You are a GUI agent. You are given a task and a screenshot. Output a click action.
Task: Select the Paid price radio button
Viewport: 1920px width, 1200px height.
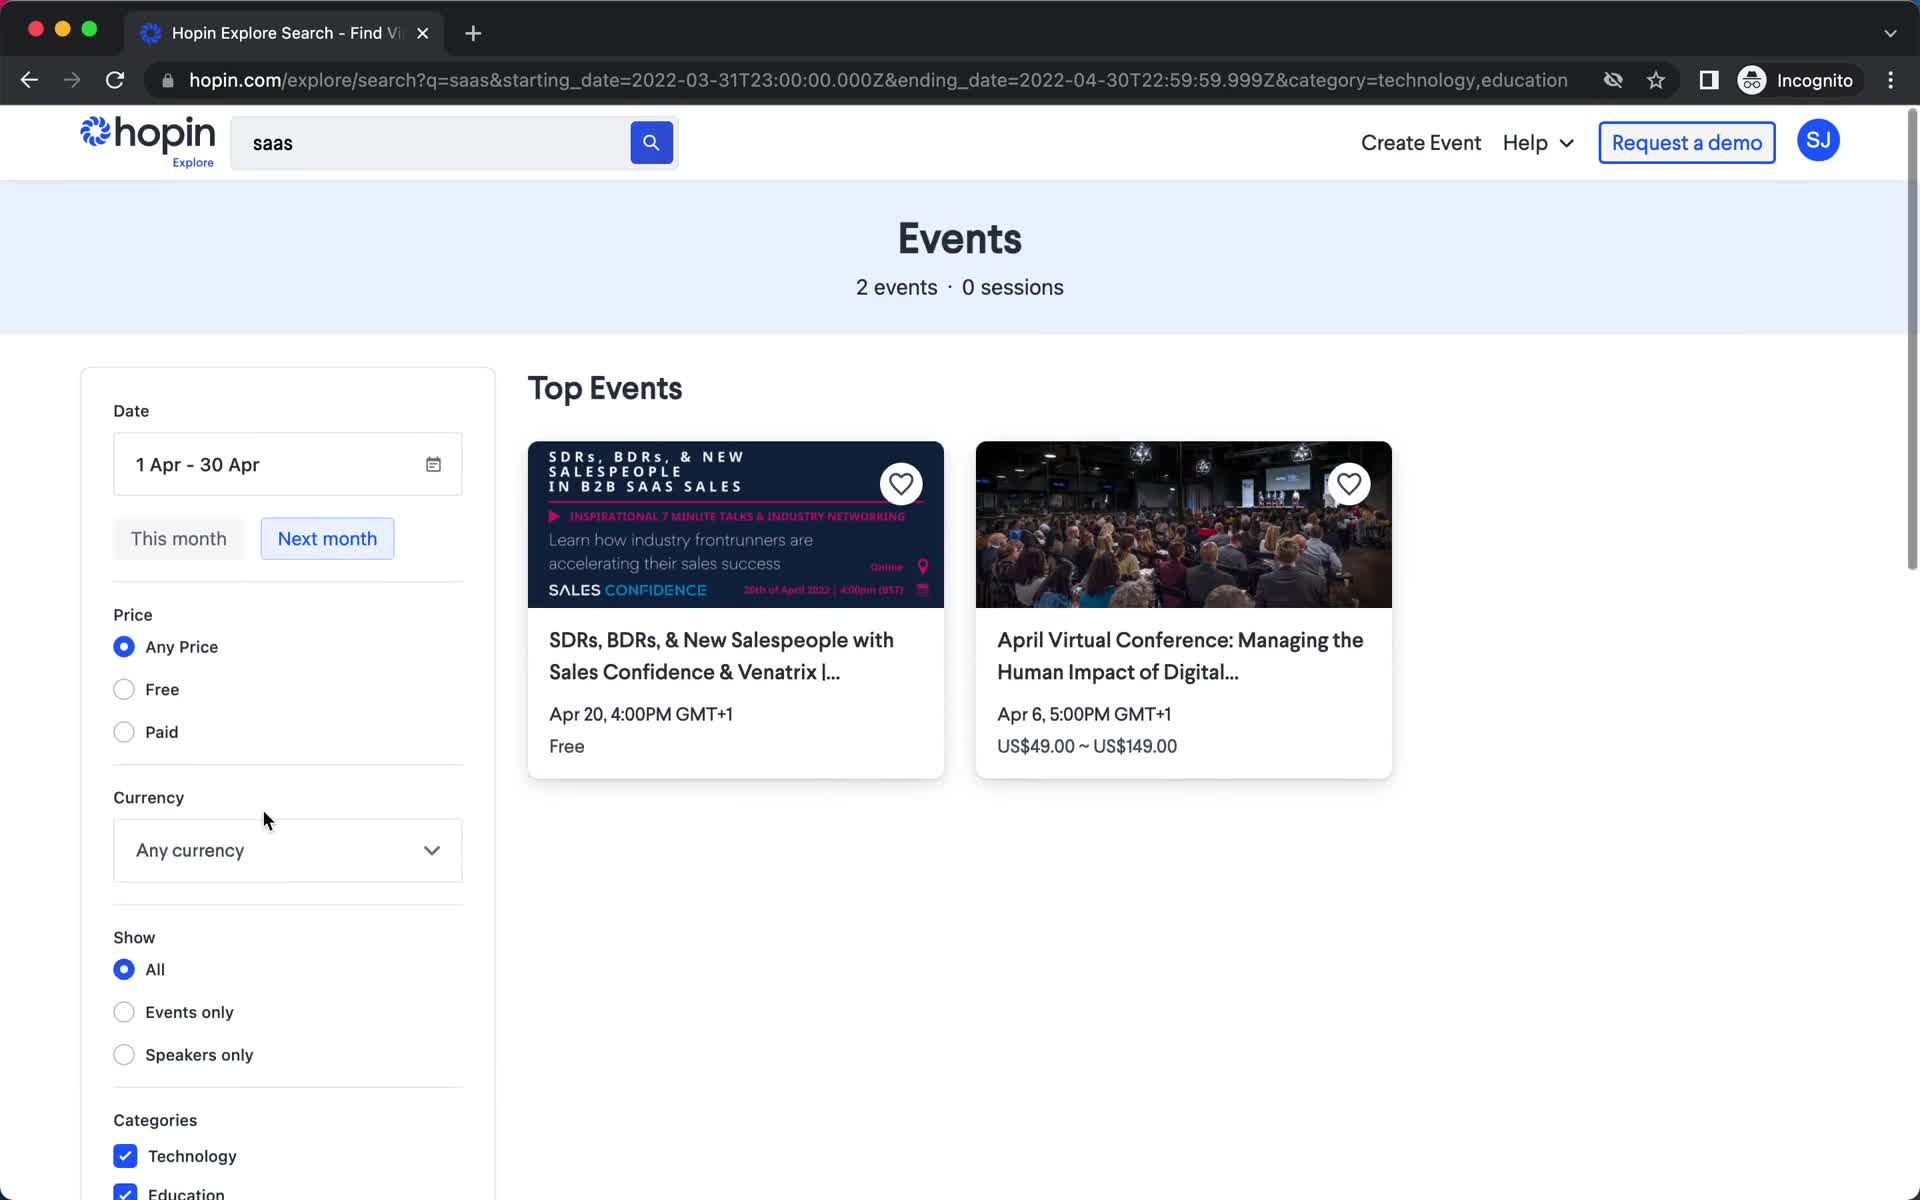[123, 731]
